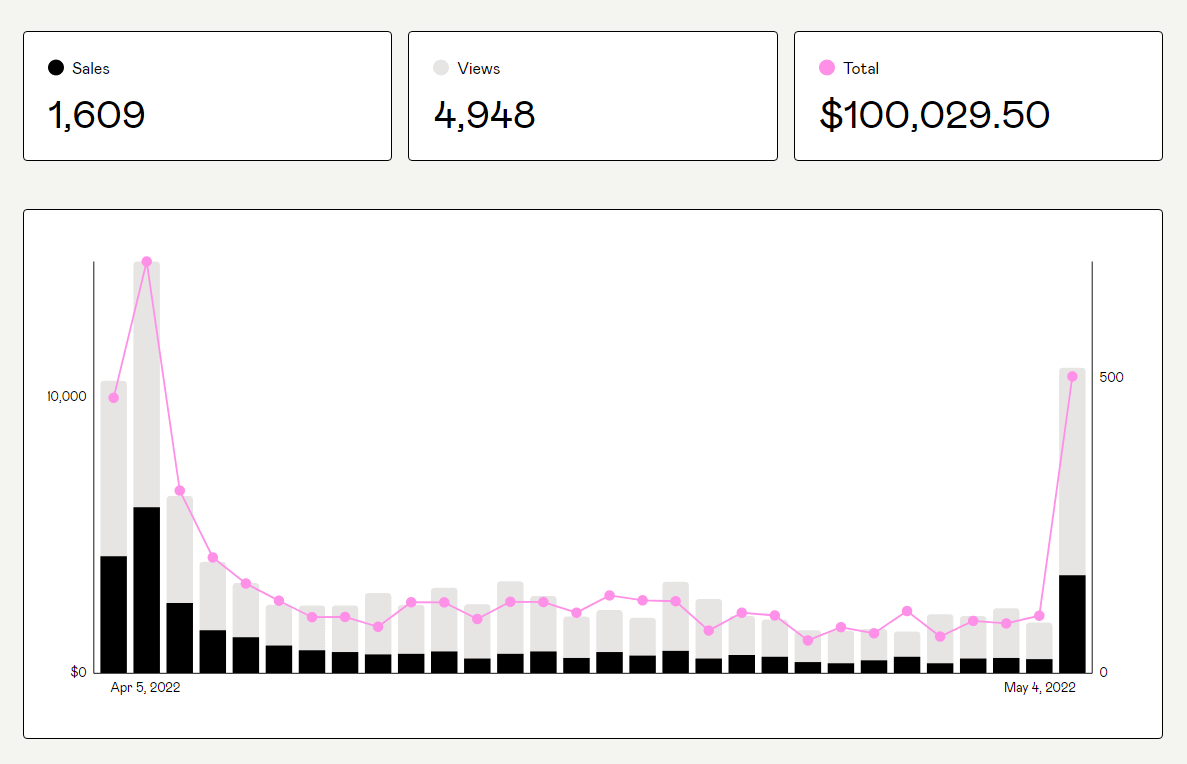
Task: Click the highest pink Total data point
Action: tap(147, 262)
